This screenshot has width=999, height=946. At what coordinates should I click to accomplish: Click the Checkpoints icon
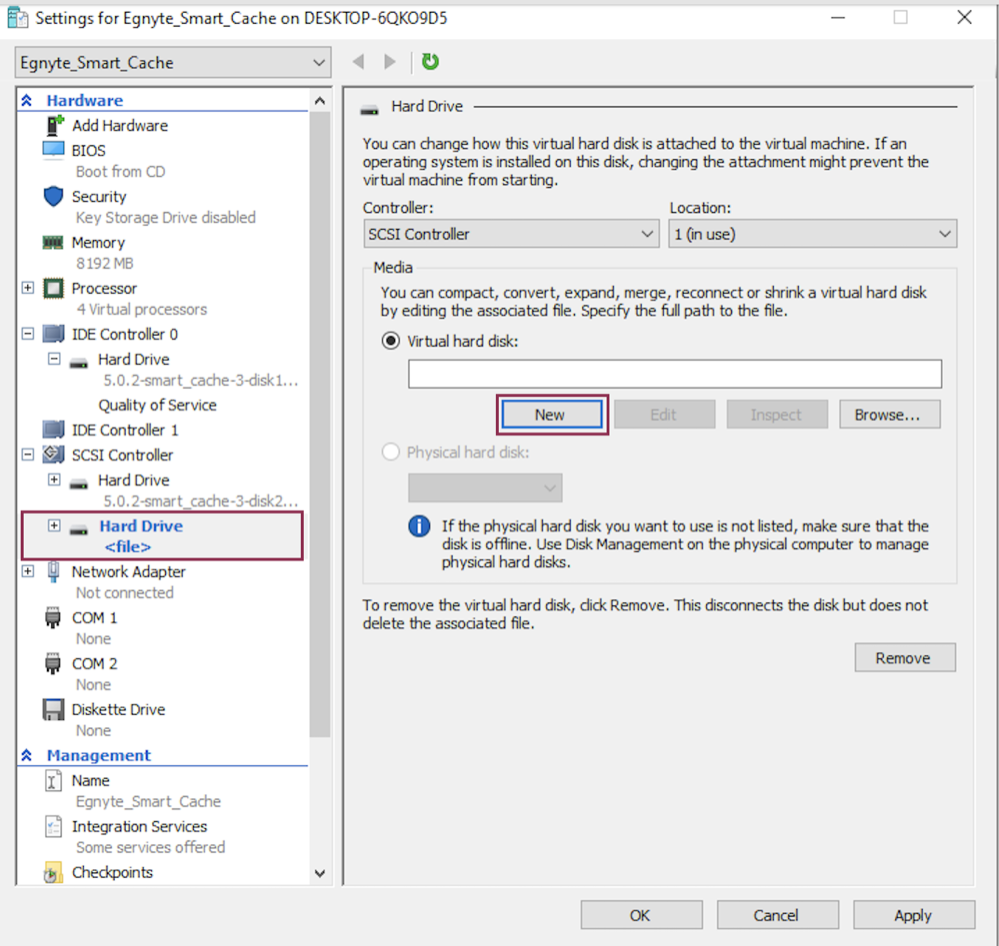[54, 872]
